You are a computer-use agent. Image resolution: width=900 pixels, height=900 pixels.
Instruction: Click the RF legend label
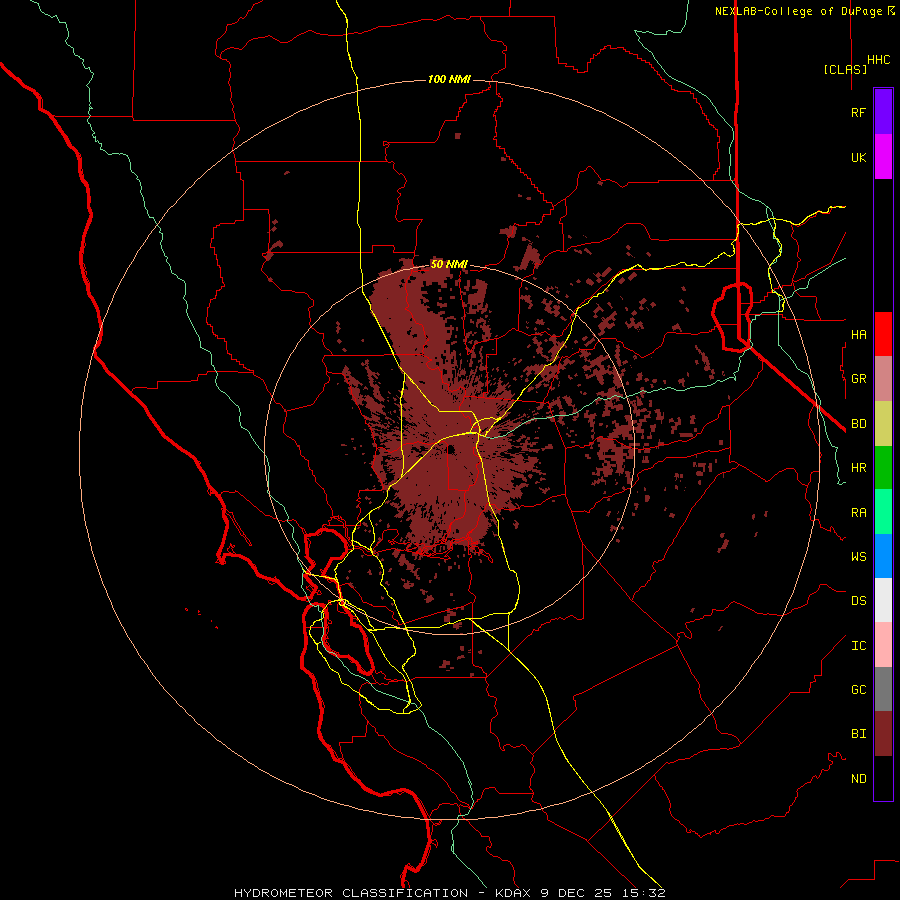[x=858, y=113]
